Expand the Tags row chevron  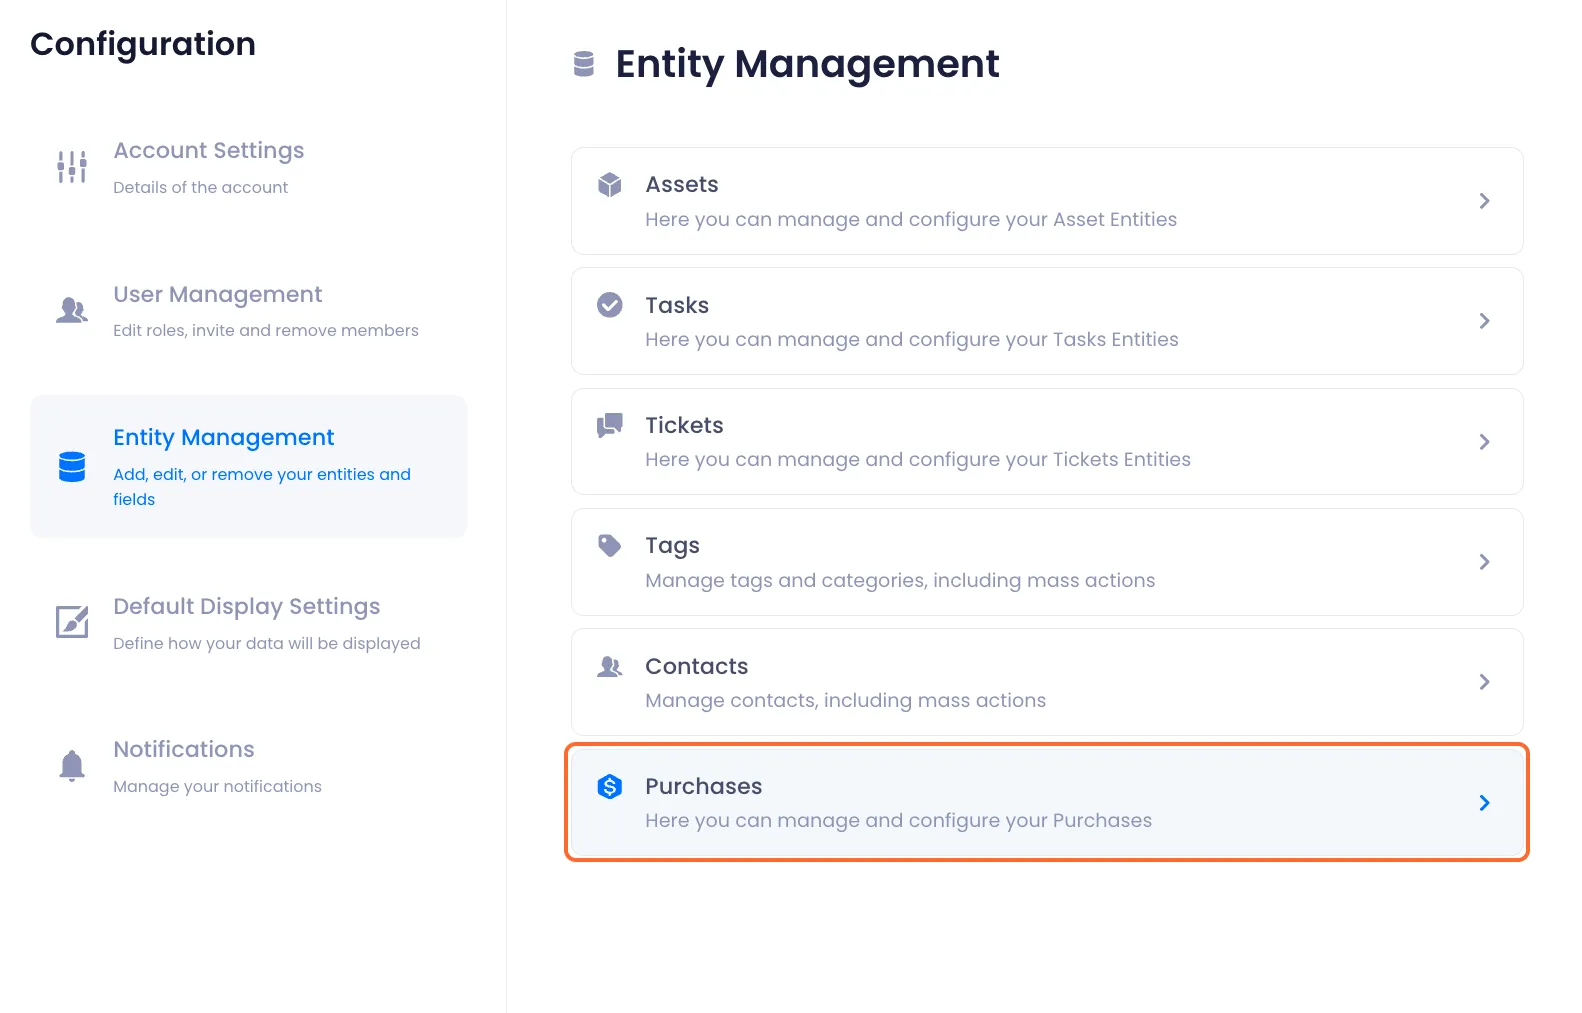click(1485, 562)
